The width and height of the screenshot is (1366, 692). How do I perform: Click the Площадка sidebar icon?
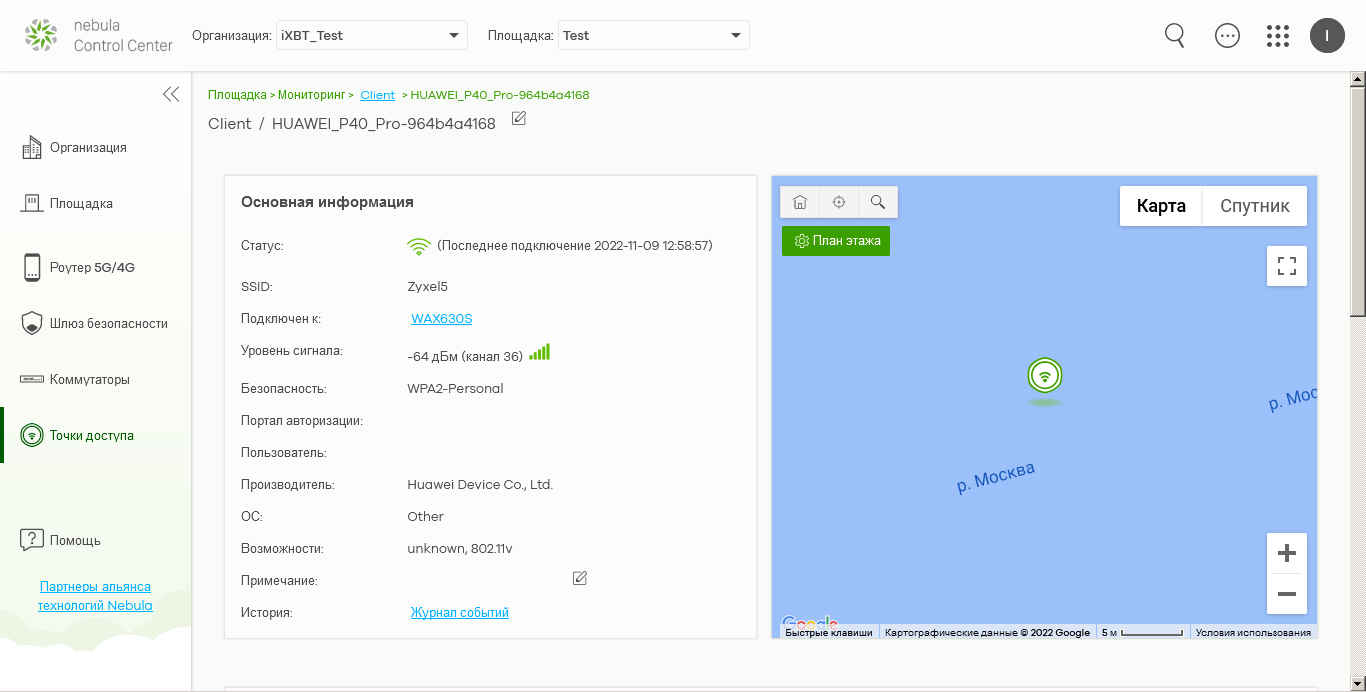pyautogui.click(x=32, y=203)
